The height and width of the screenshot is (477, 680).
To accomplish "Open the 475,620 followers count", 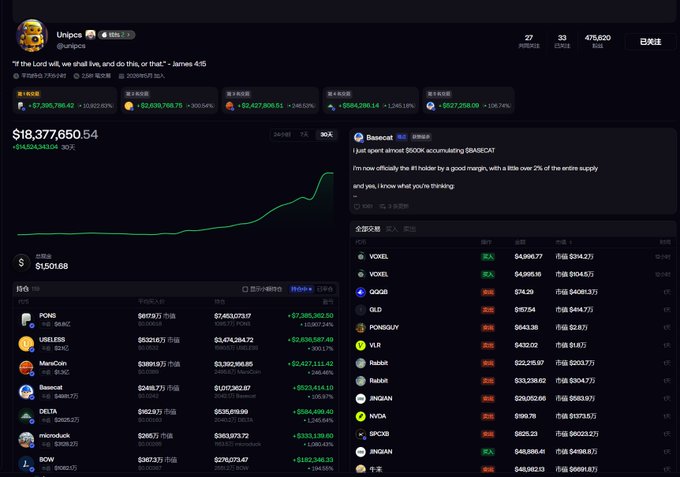I will pos(597,41).
